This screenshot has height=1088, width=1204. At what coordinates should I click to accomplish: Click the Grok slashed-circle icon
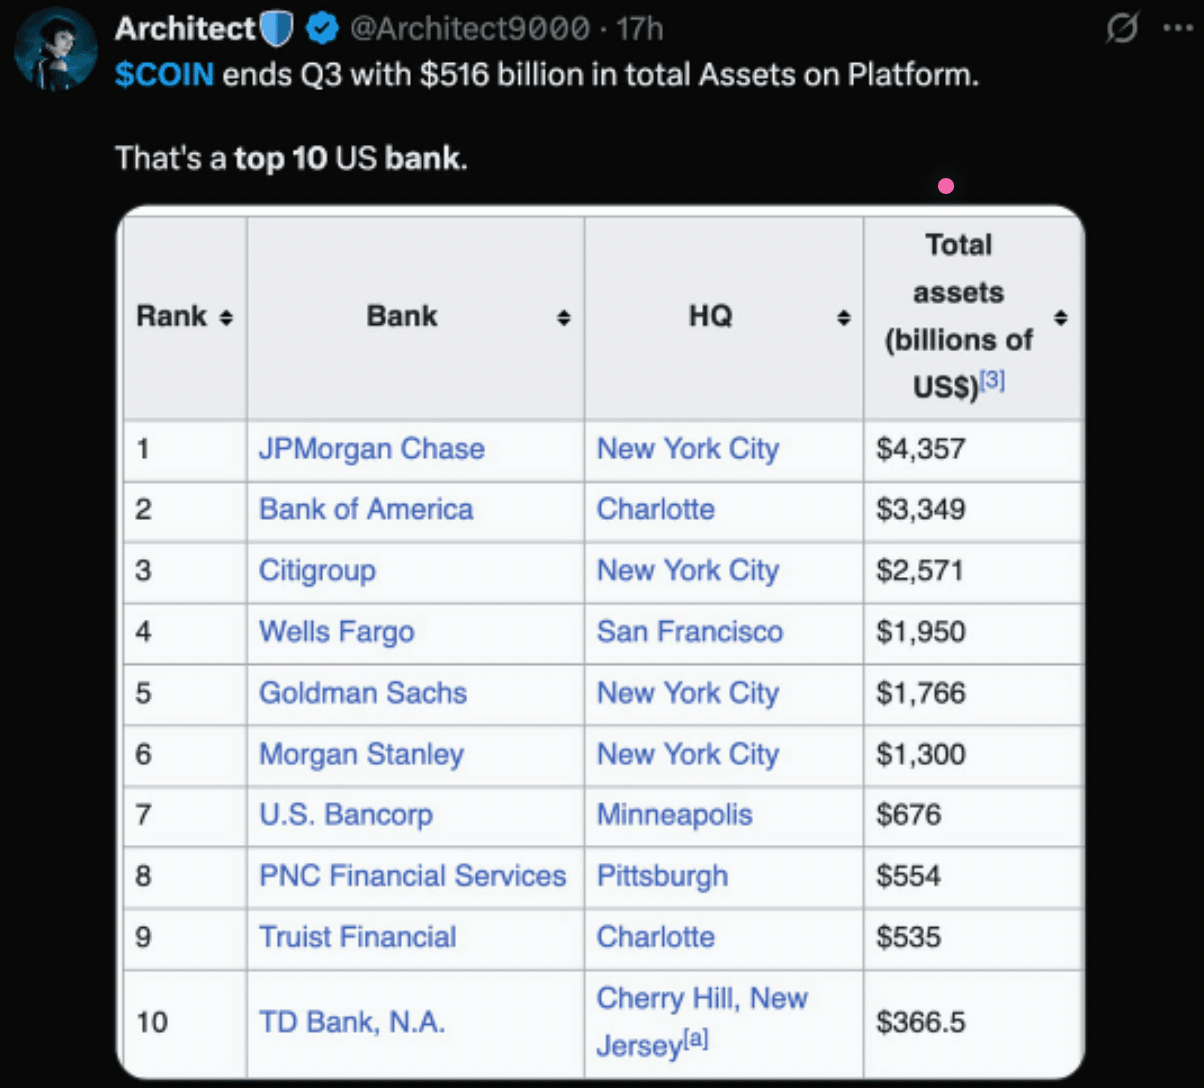click(x=1122, y=30)
